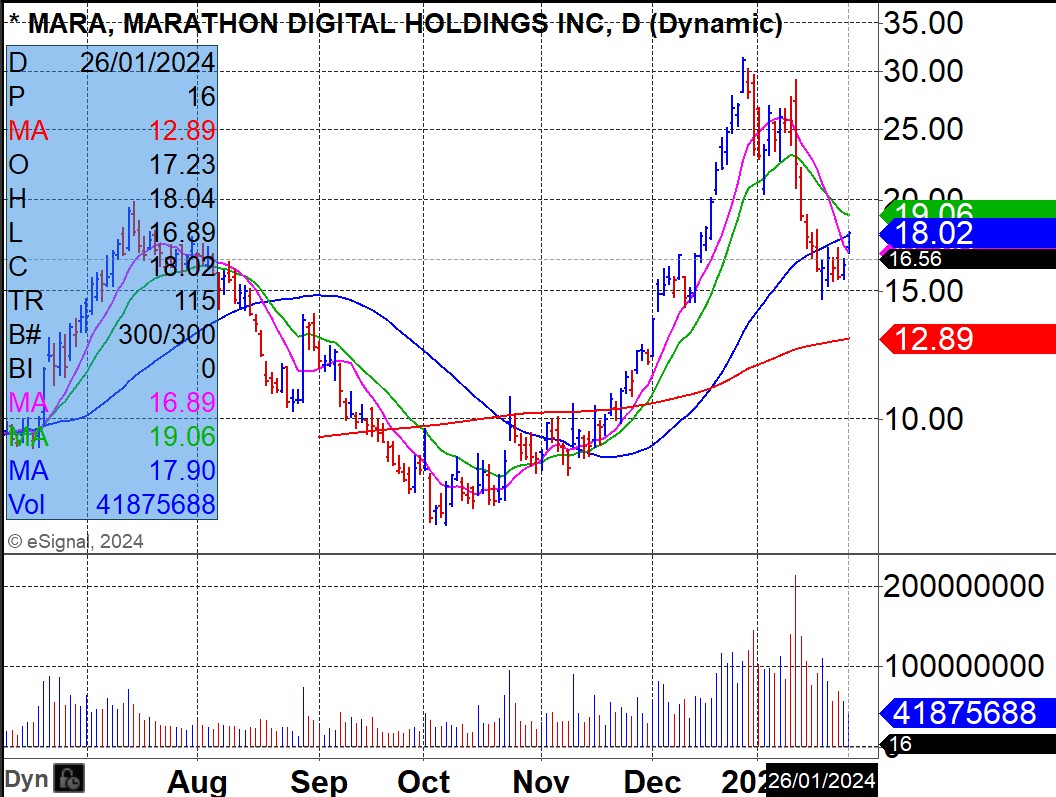The image size is (1056, 797).
Task: Click the high value 18.04 in data box
Action: pos(182,199)
